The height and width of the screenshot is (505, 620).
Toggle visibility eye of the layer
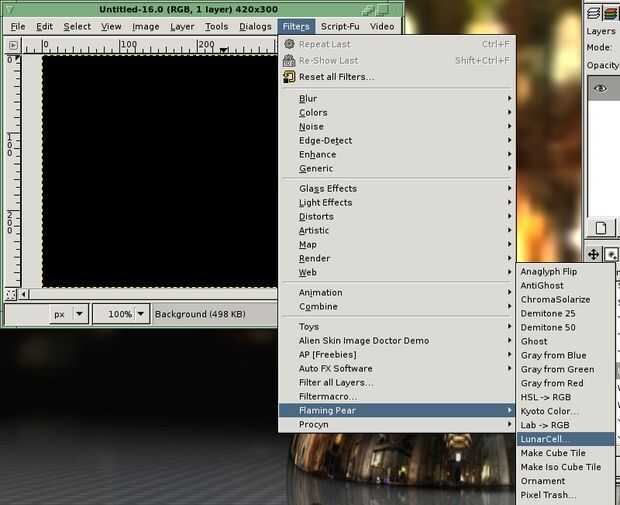pyautogui.click(x=601, y=89)
